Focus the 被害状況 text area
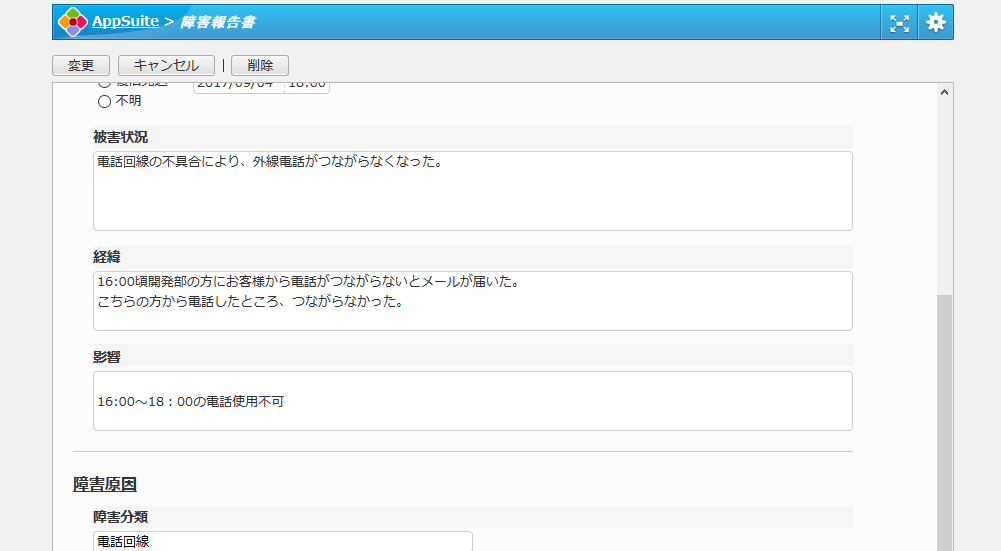 472,191
